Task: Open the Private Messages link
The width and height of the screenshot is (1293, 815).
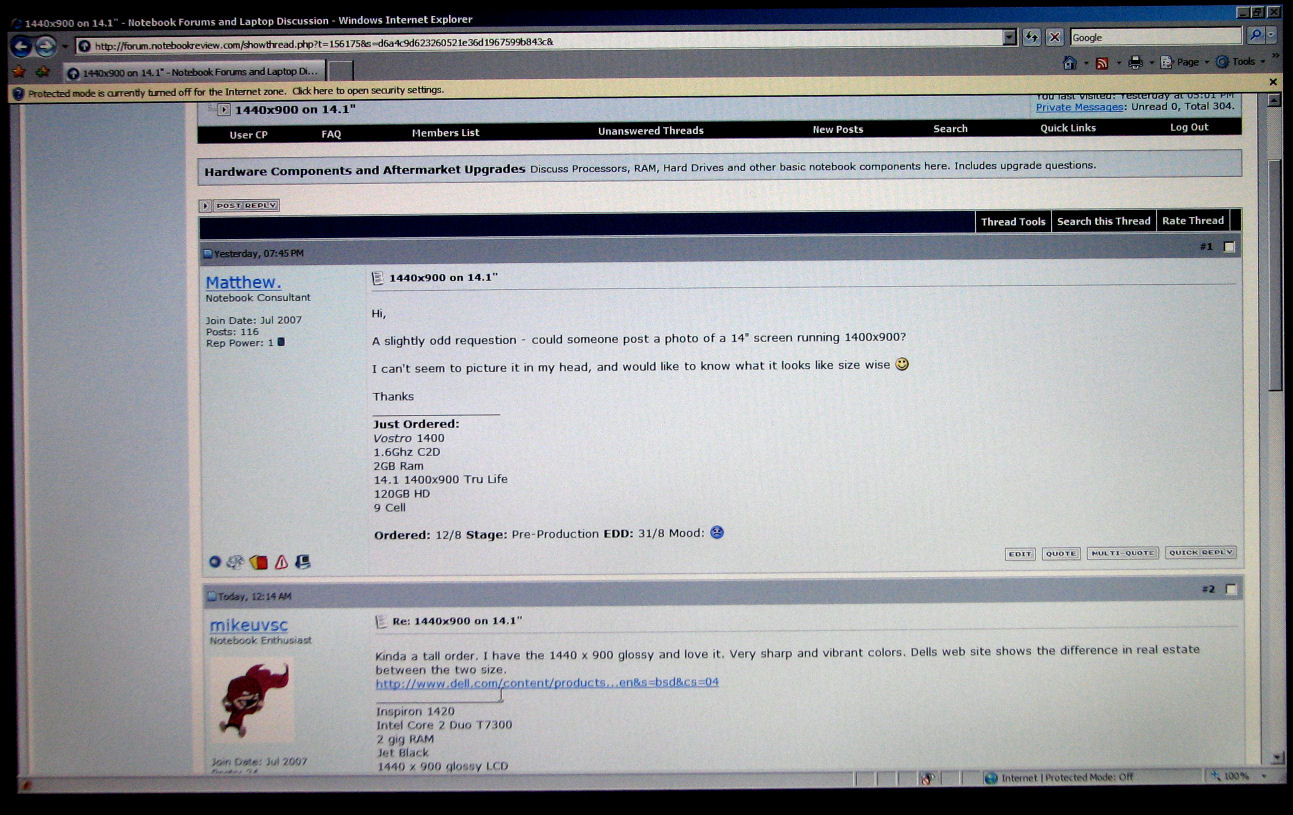Action: pos(1080,107)
